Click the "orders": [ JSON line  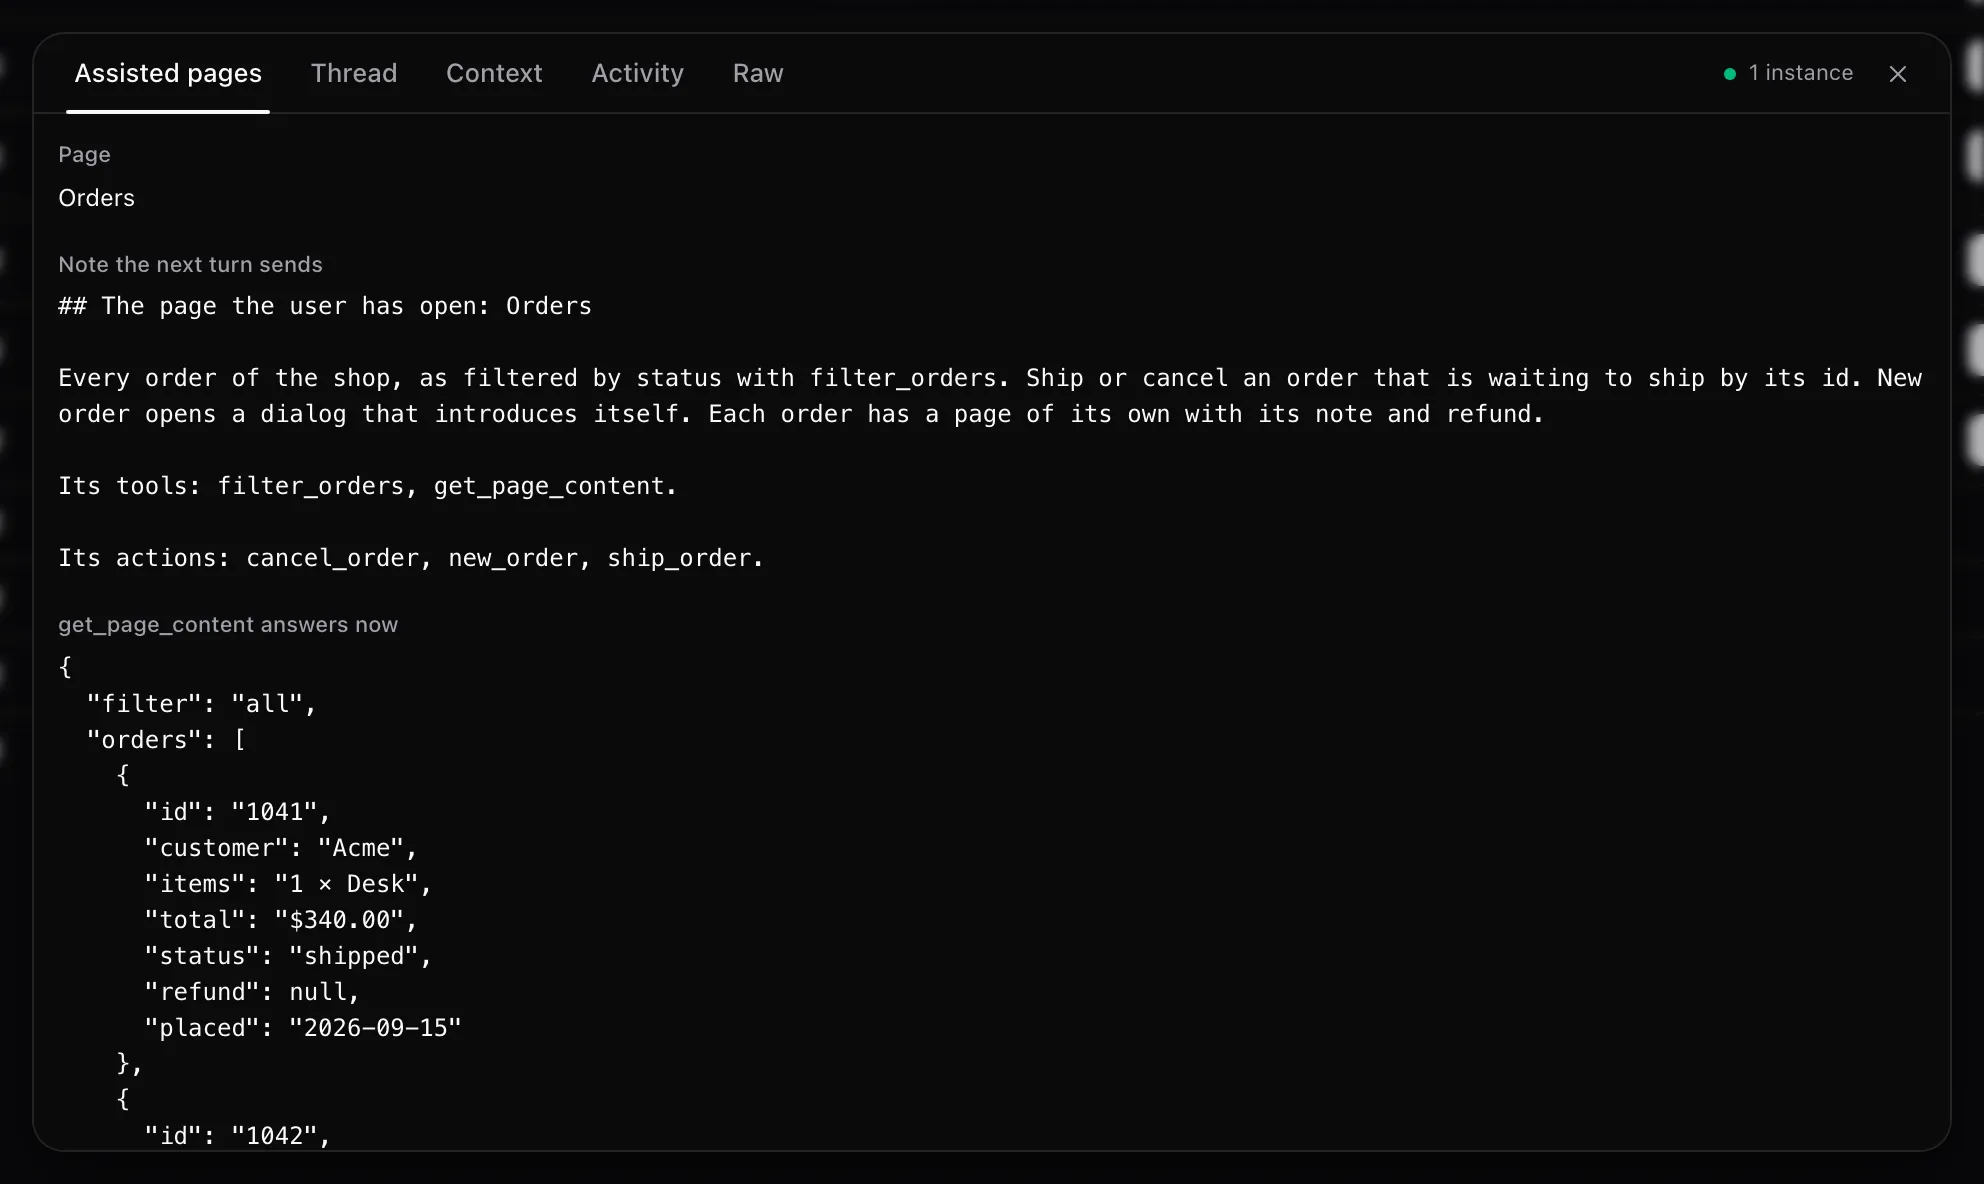click(166, 740)
